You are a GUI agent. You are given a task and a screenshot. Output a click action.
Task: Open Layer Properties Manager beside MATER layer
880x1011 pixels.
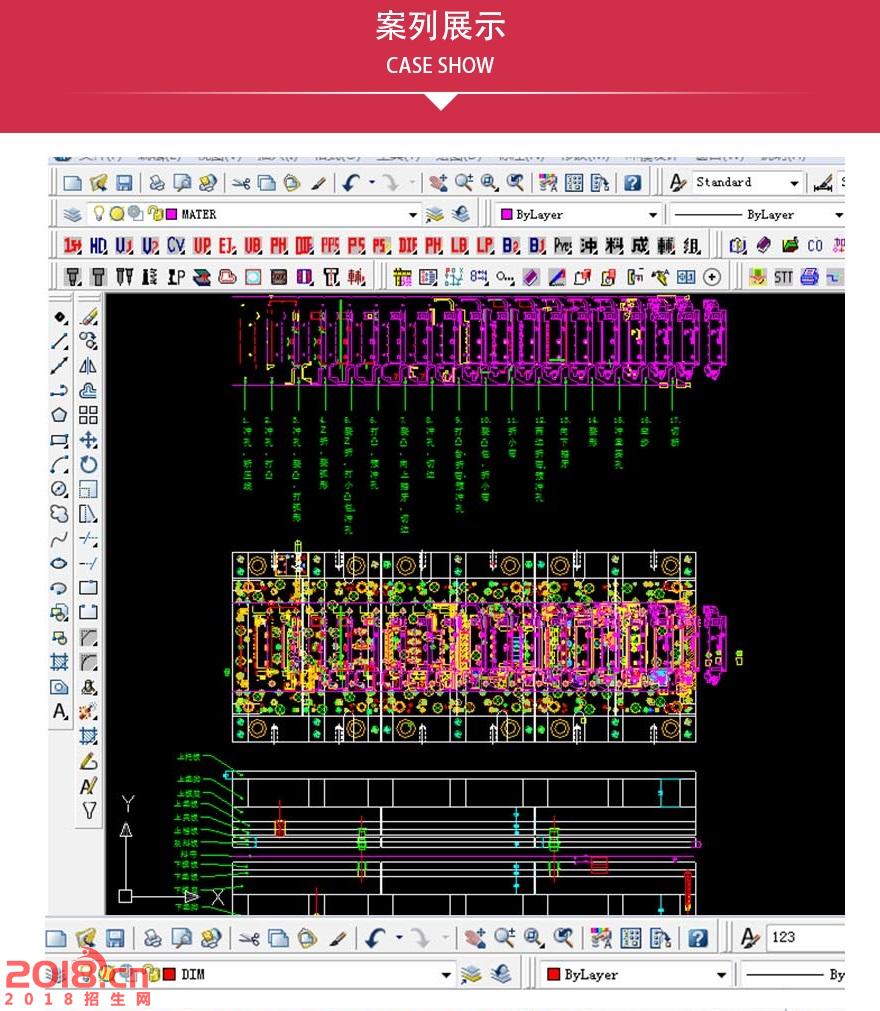pos(72,214)
